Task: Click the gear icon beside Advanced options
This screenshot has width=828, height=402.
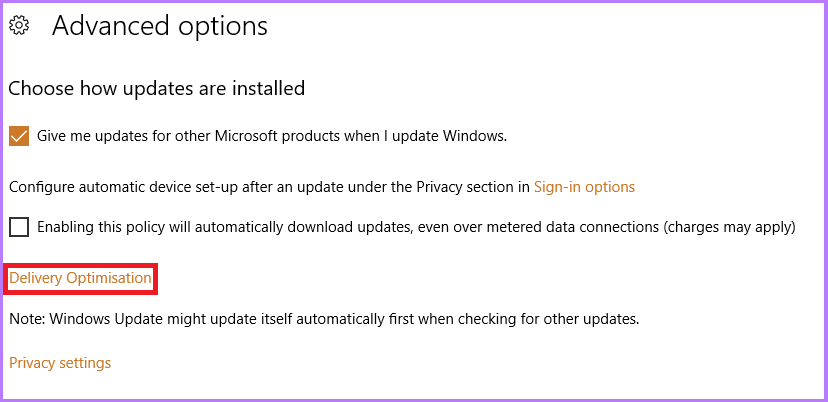Action: 18,27
